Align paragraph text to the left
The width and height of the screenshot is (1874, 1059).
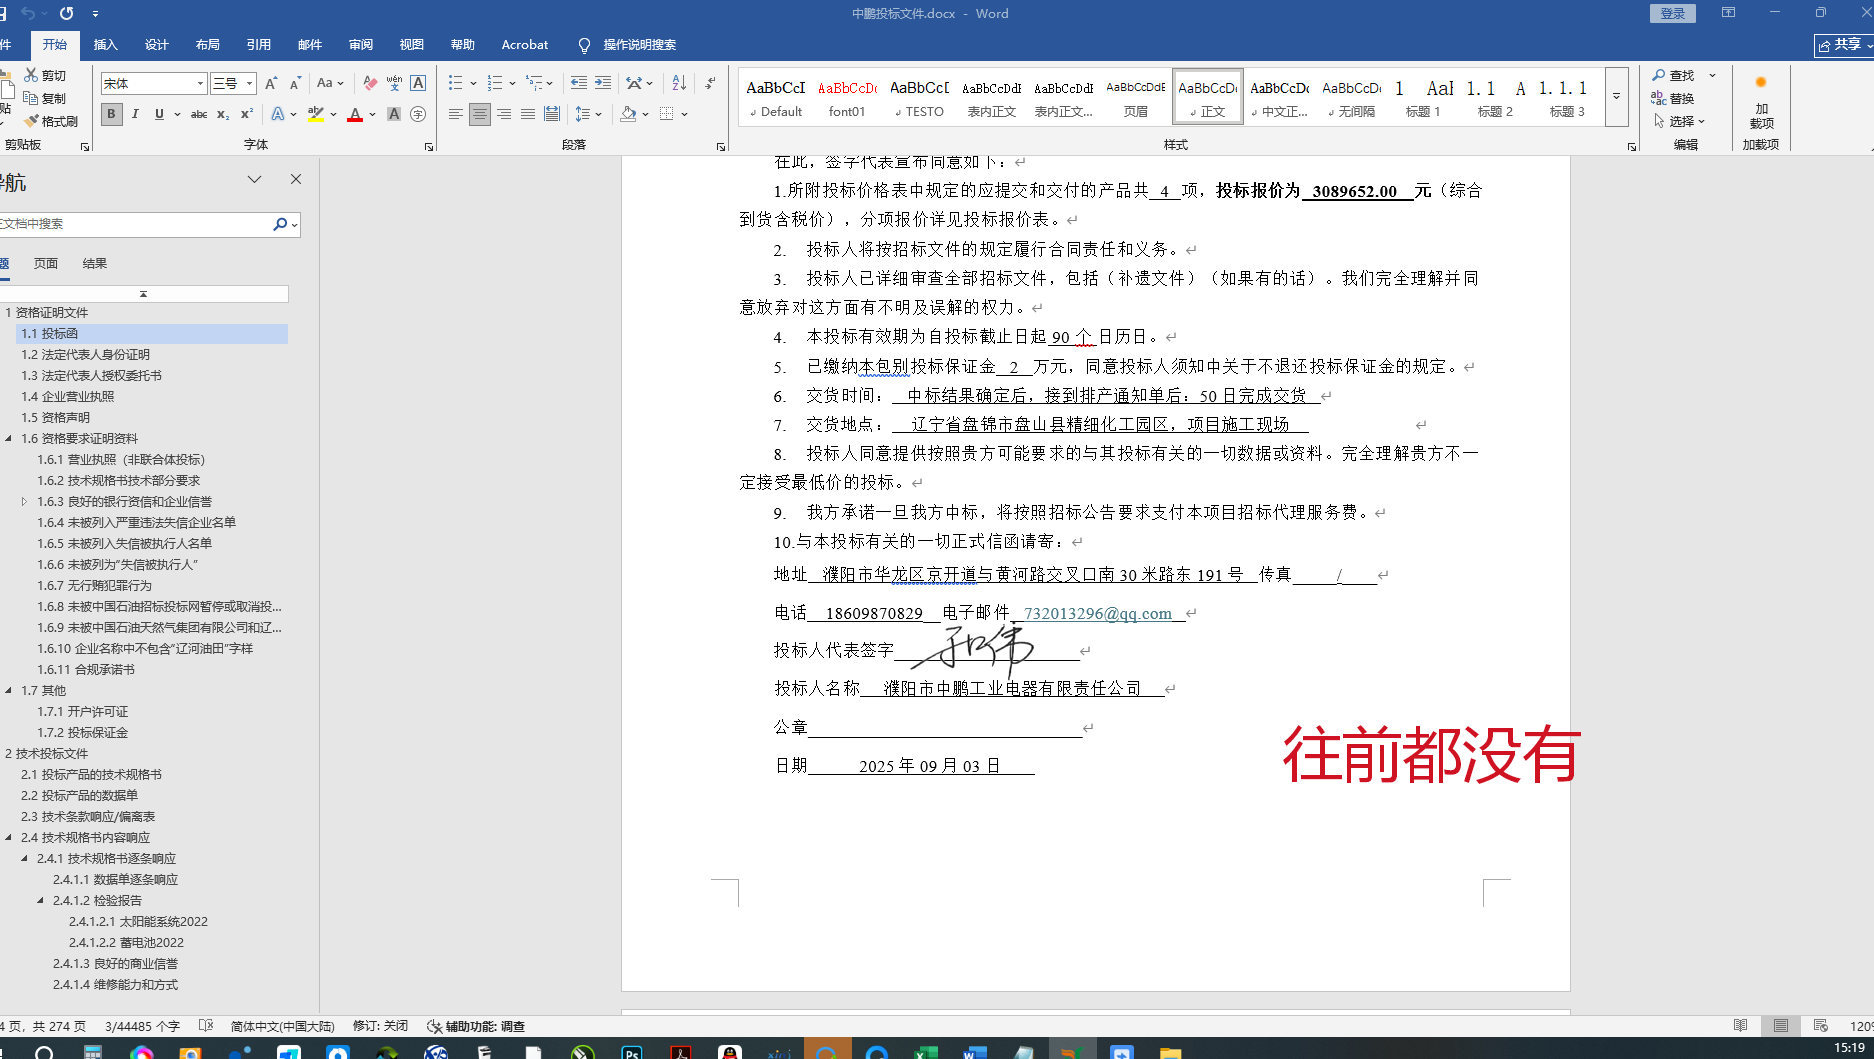pos(455,114)
